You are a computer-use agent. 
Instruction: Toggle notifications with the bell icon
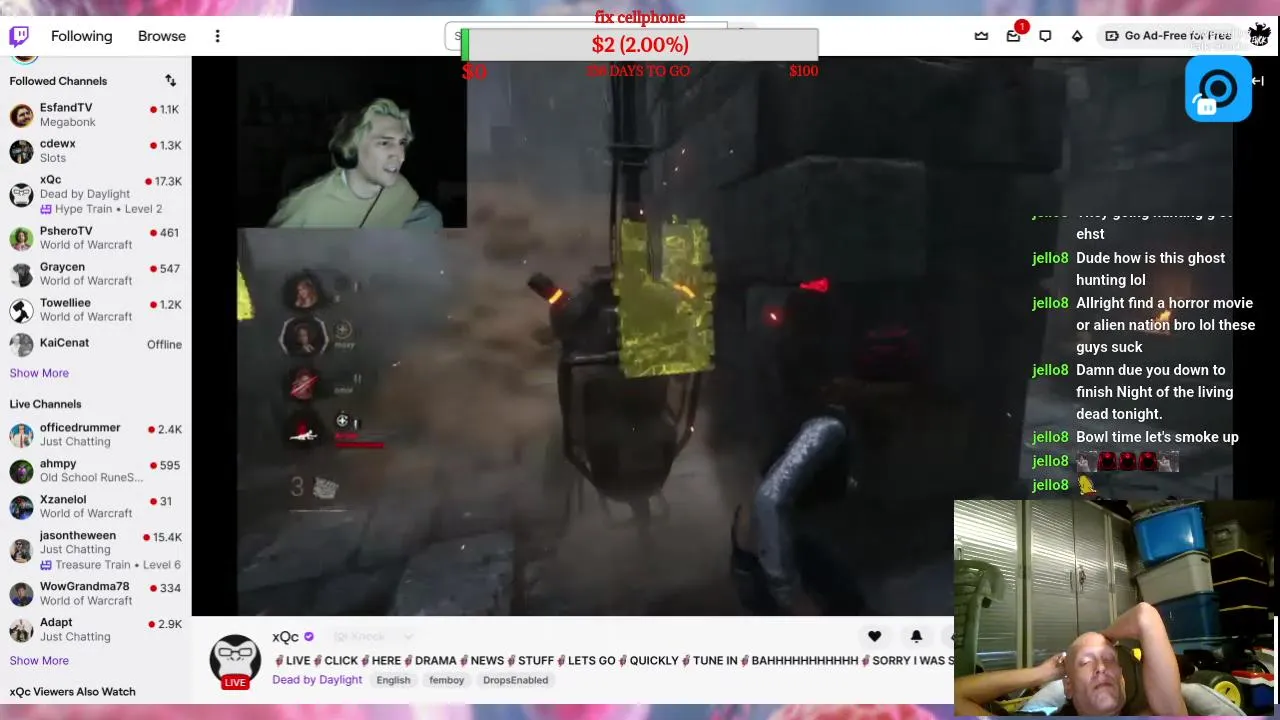[916, 636]
